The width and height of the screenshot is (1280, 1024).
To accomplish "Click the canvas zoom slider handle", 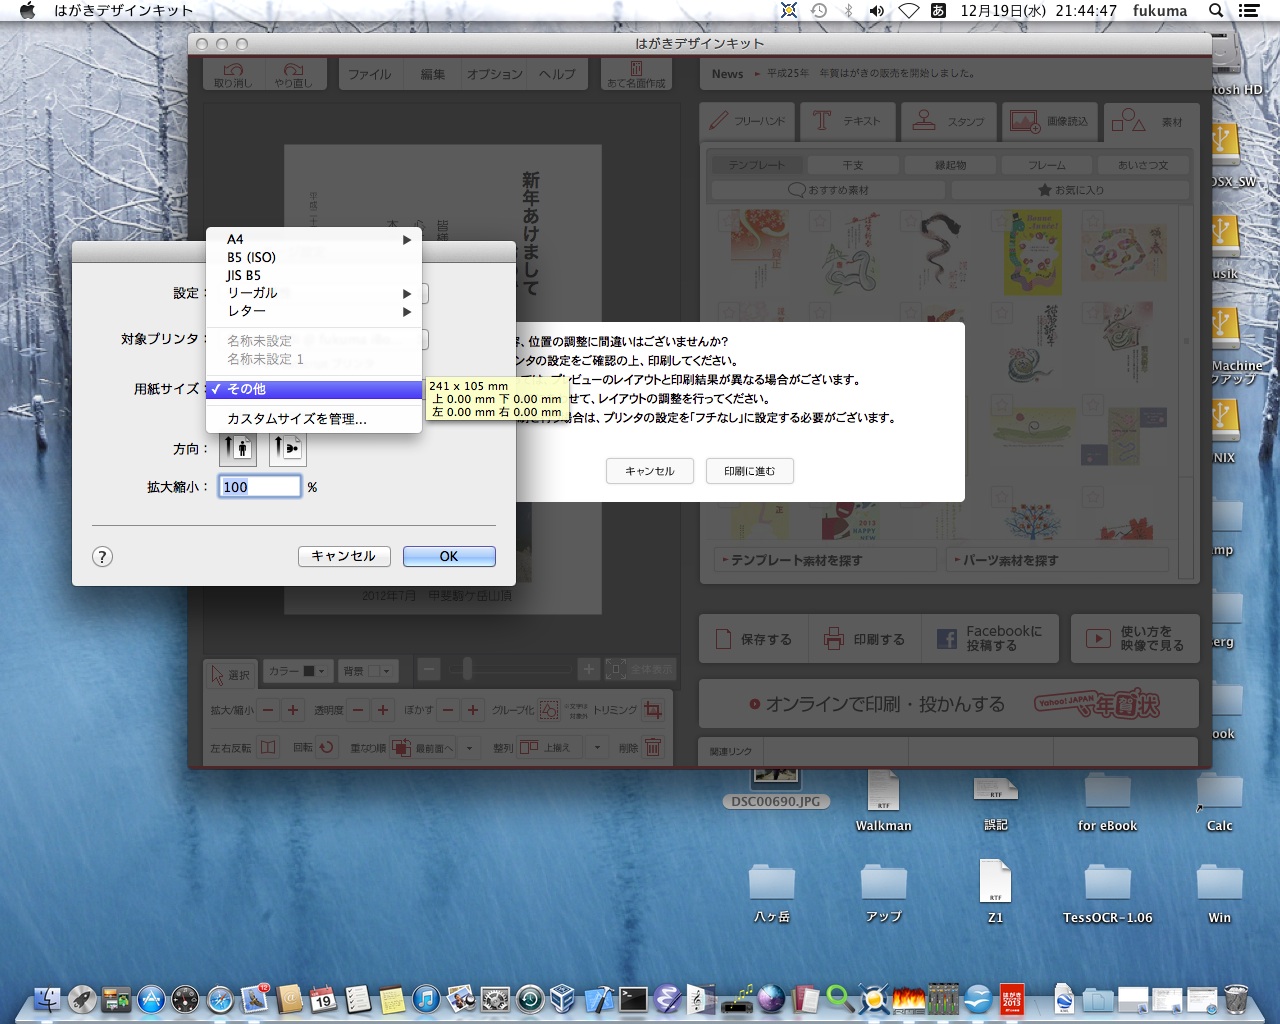I will (x=467, y=669).
